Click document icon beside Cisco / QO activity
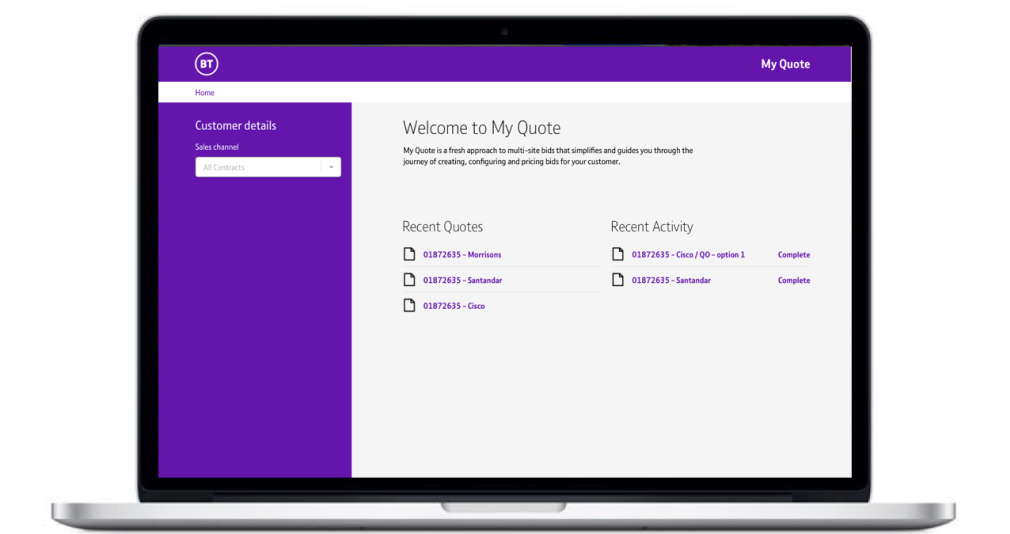 (618, 254)
